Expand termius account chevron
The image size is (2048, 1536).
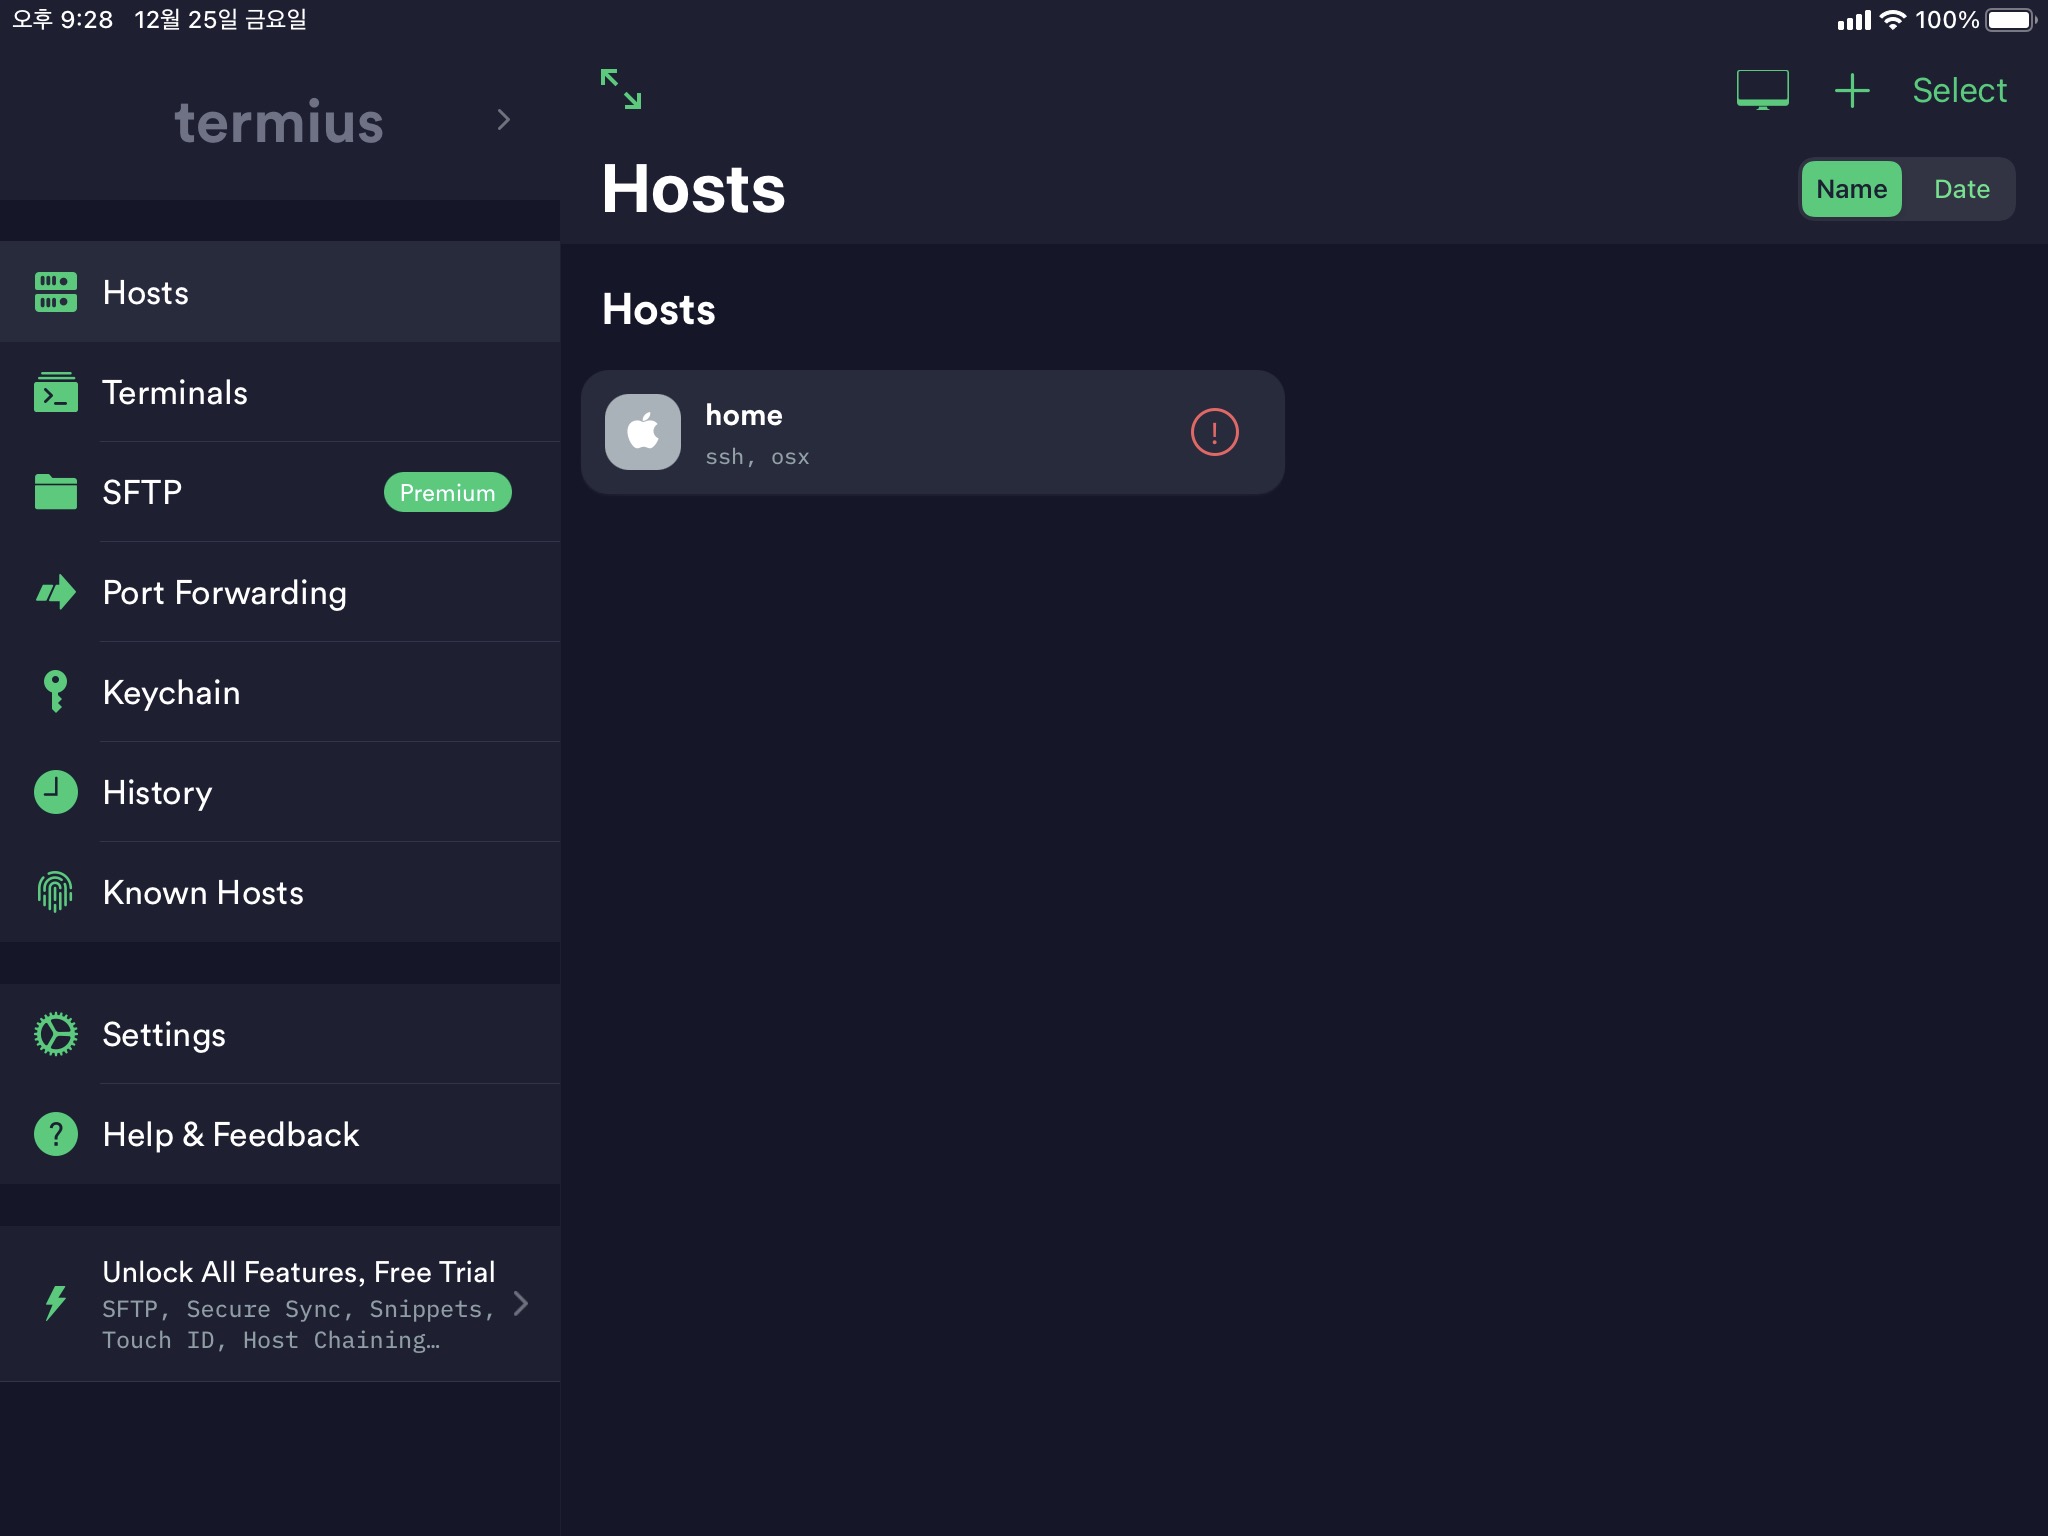(x=504, y=120)
